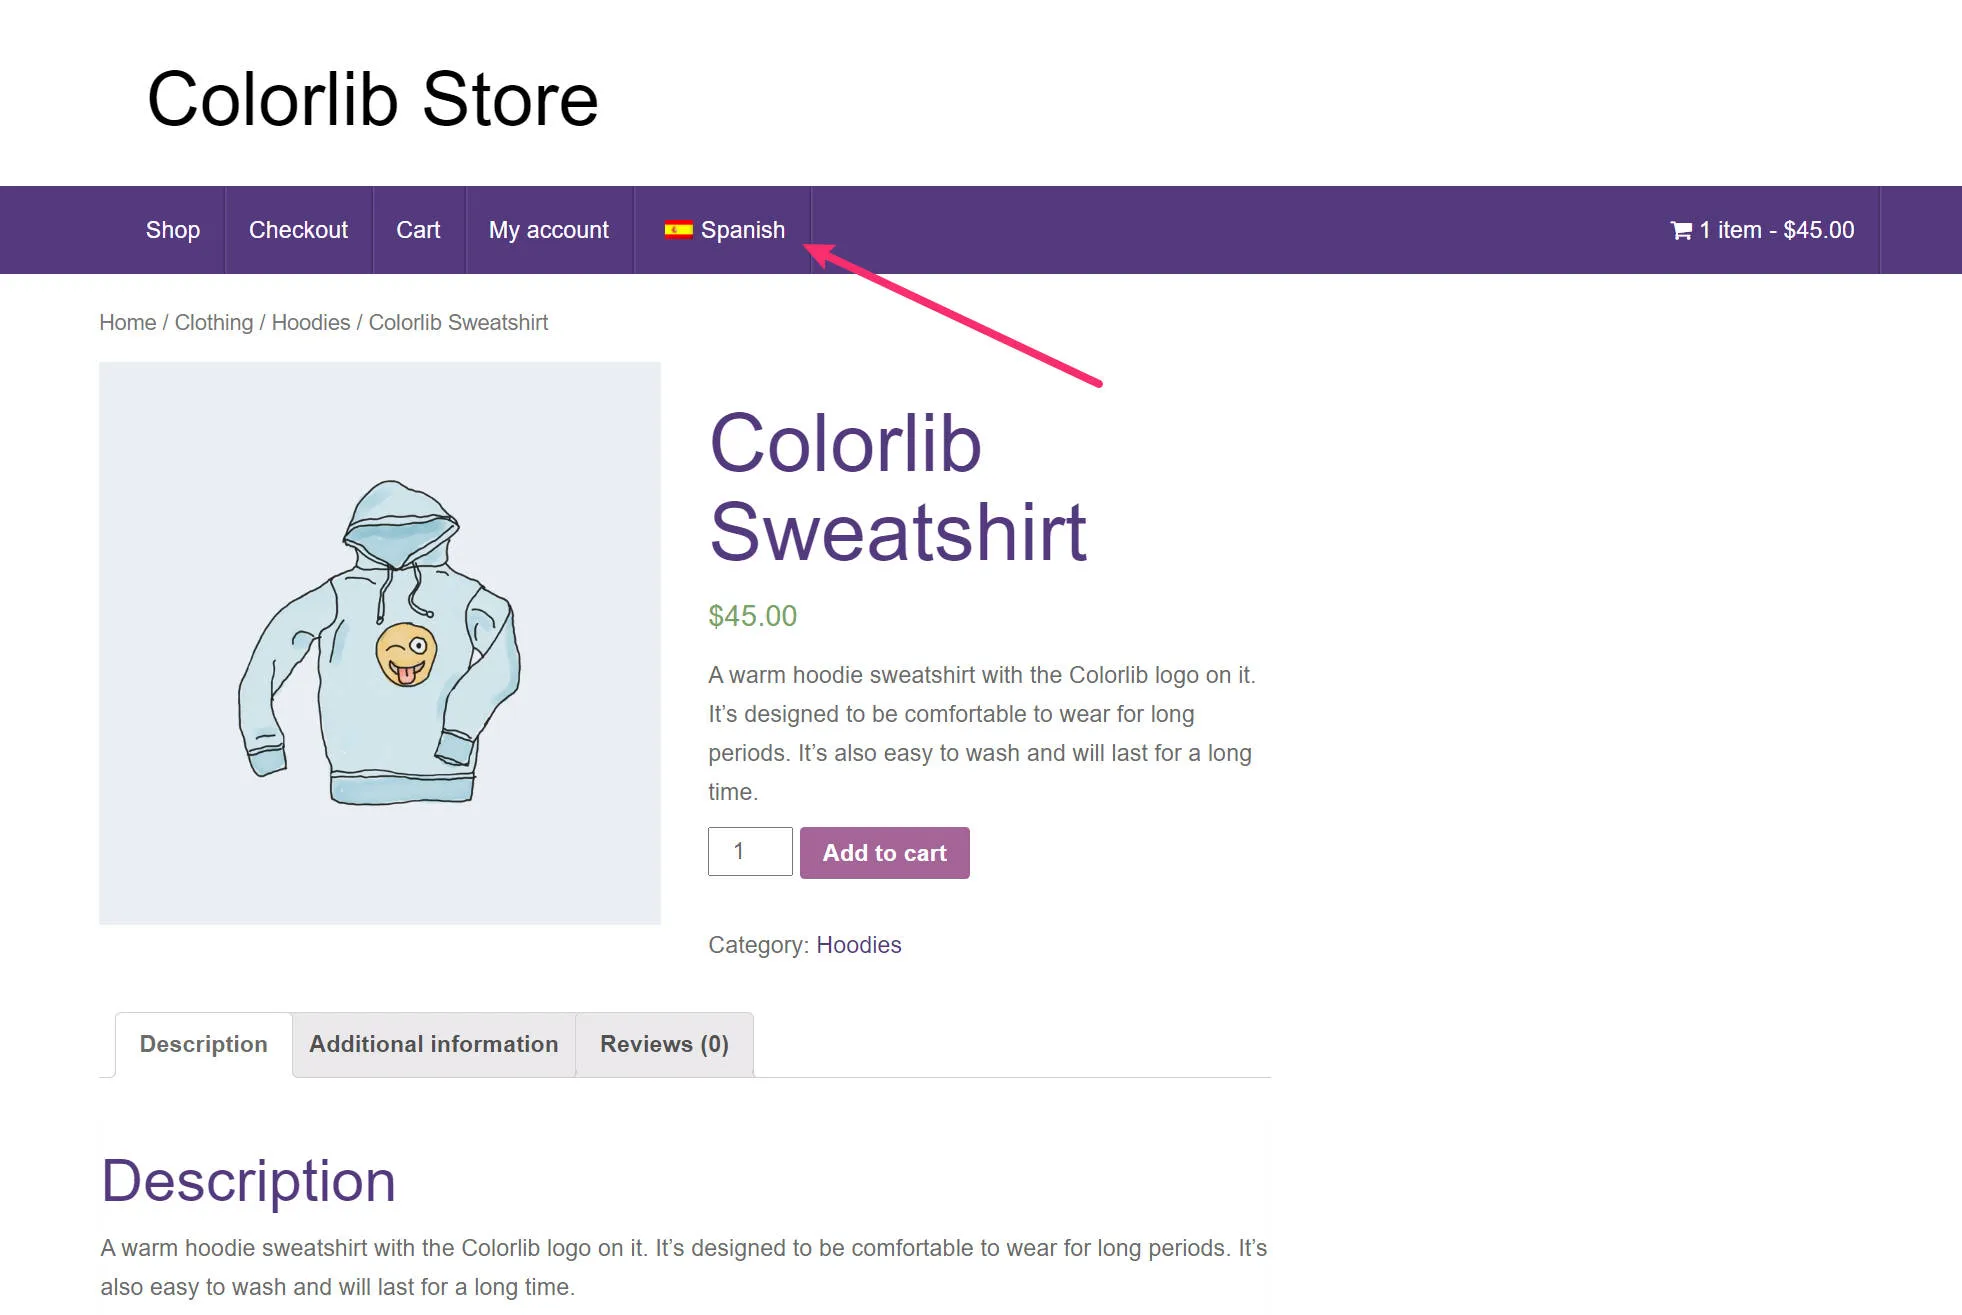The image size is (1962, 1315).
Task: Click the Shop navigation menu item
Action: point(172,230)
